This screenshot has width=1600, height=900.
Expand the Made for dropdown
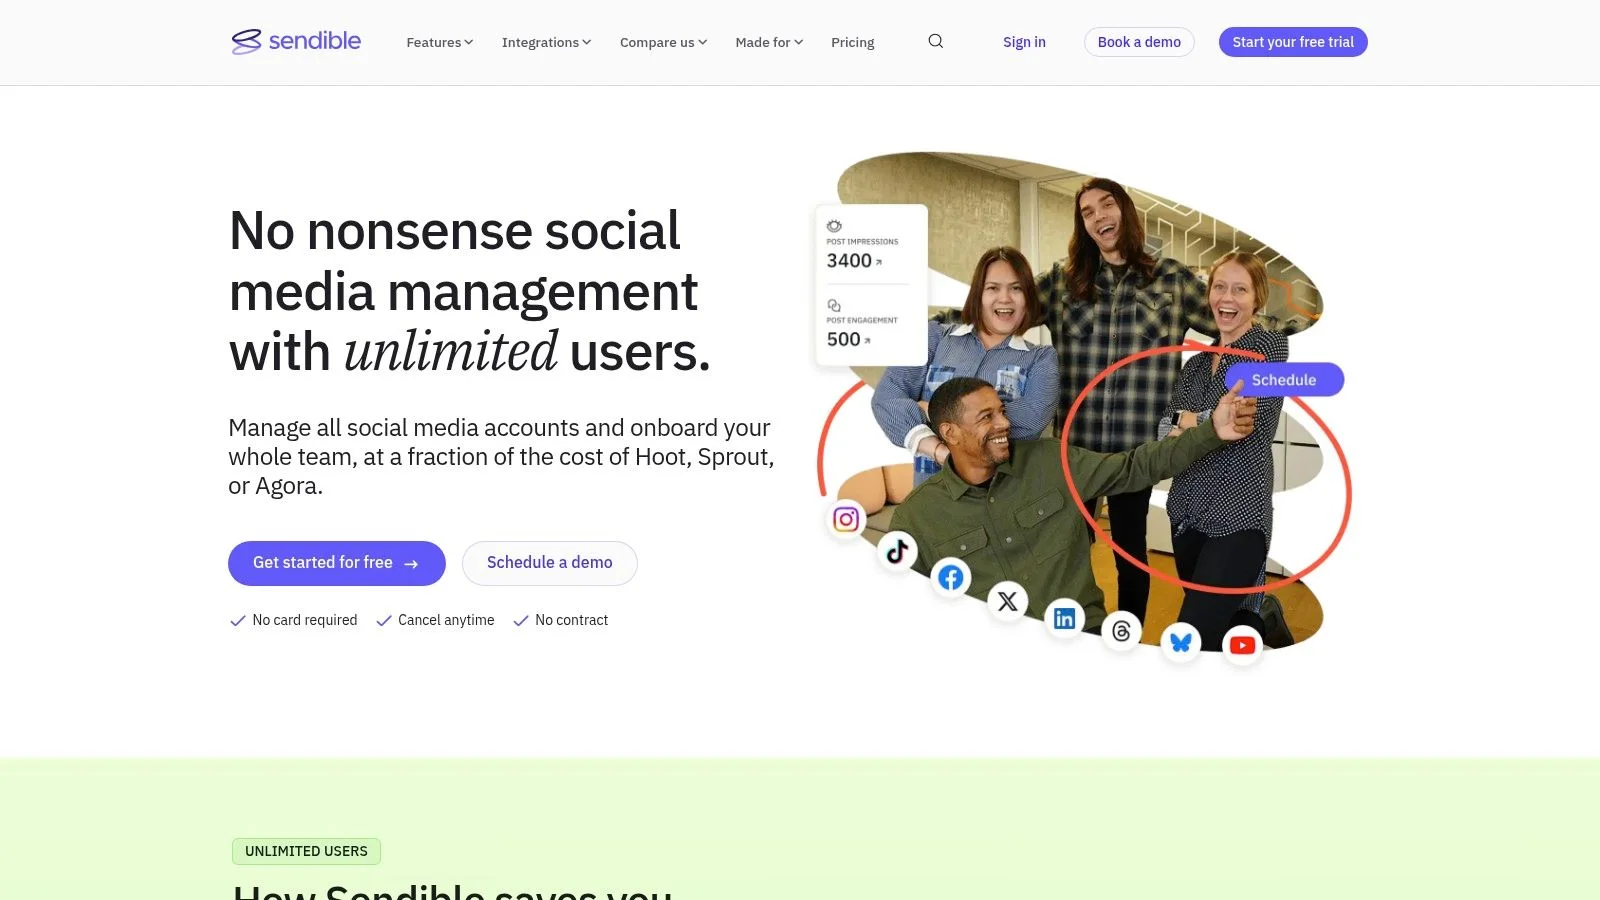point(769,42)
